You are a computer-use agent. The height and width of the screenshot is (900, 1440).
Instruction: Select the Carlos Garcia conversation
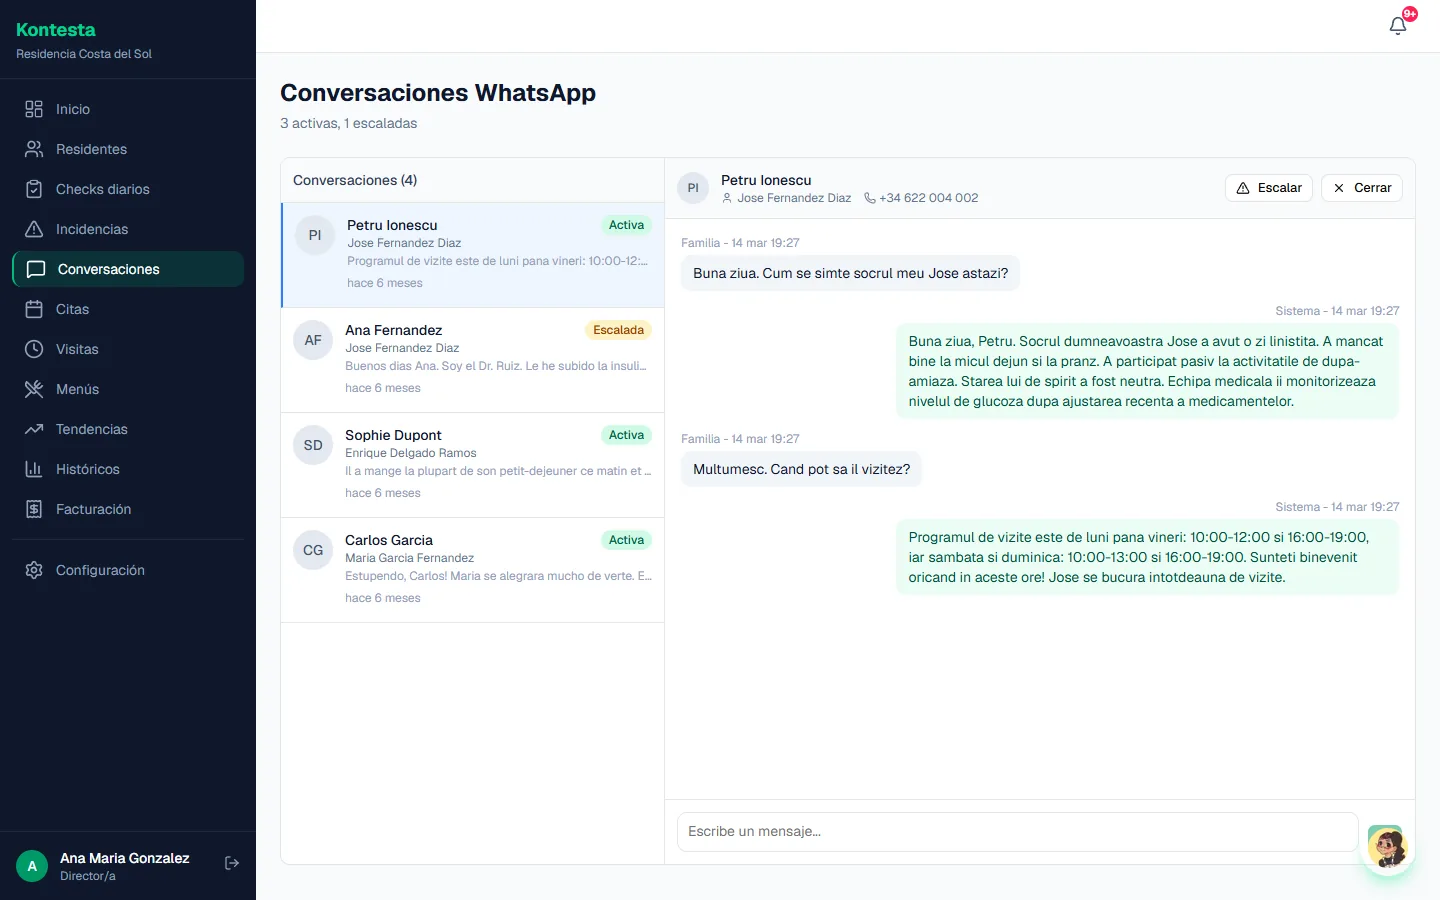click(472, 570)
